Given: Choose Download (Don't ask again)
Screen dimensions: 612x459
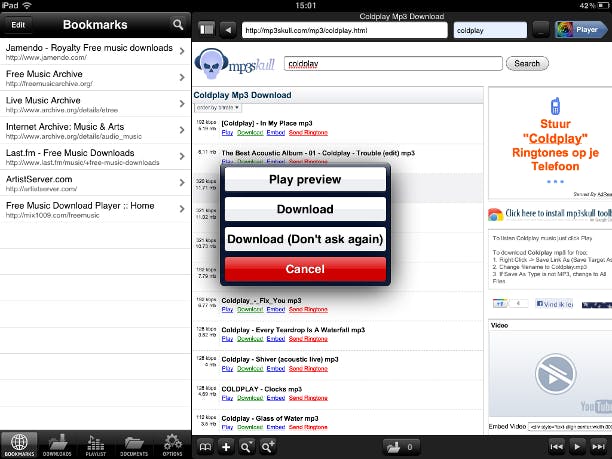Looking at the screenshot, I should pyautogui.click(x=305, y=239).
